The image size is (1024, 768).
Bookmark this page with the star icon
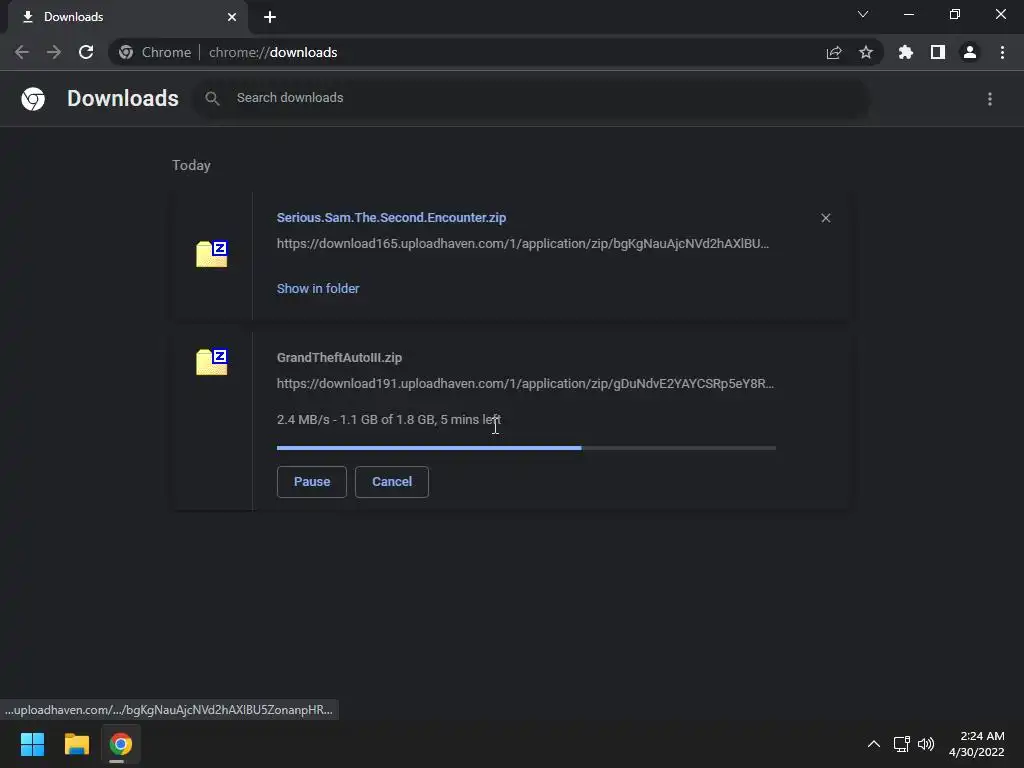[x=866, y=52]
